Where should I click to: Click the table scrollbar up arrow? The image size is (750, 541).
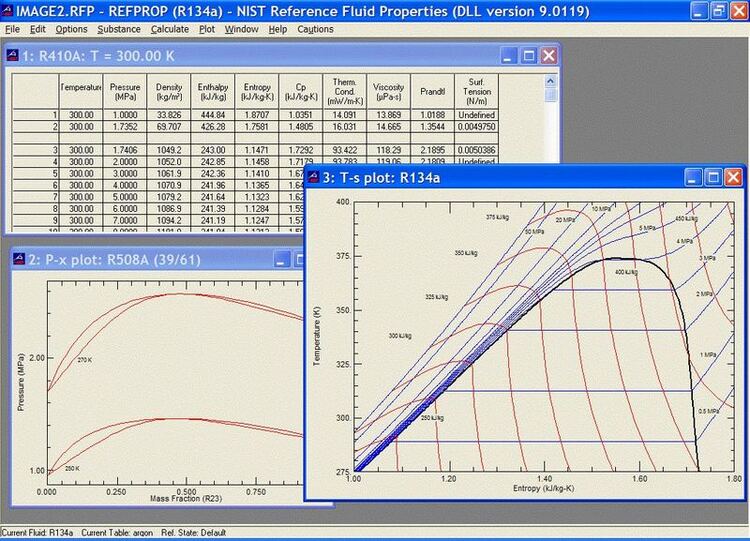tap(551, 80)
